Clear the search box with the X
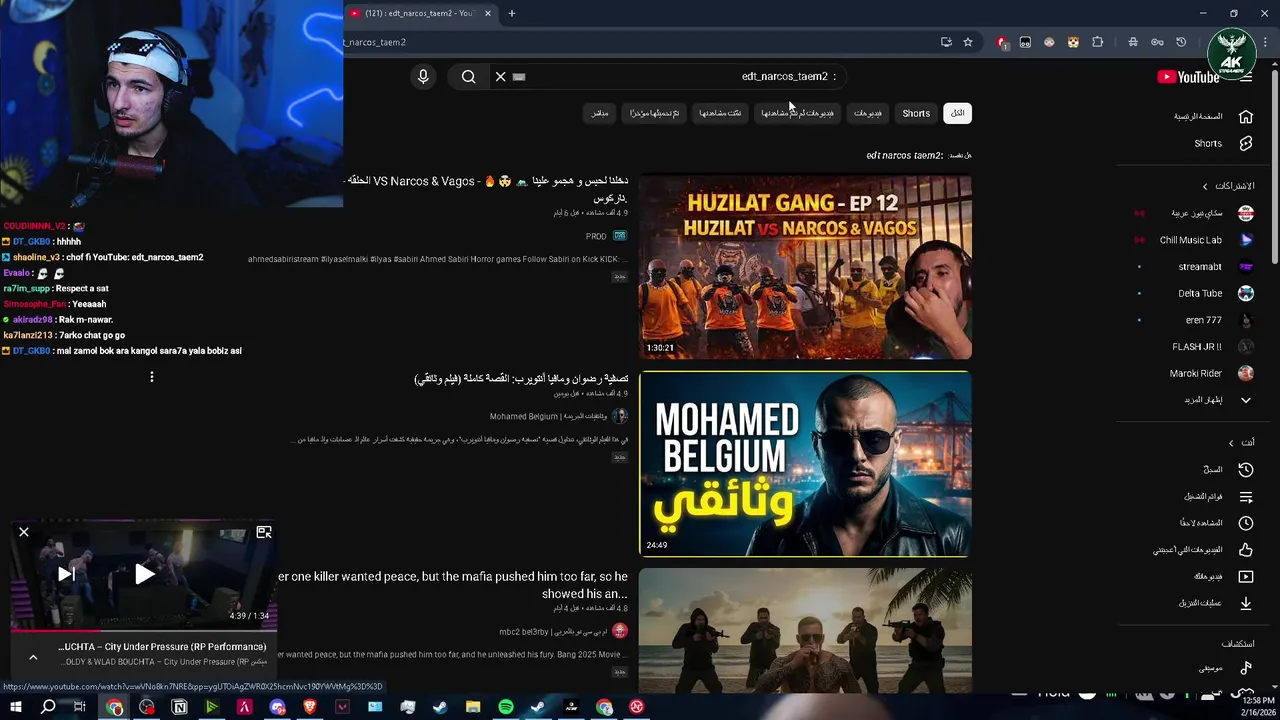Screen dimensions: 1280x720 501,76
